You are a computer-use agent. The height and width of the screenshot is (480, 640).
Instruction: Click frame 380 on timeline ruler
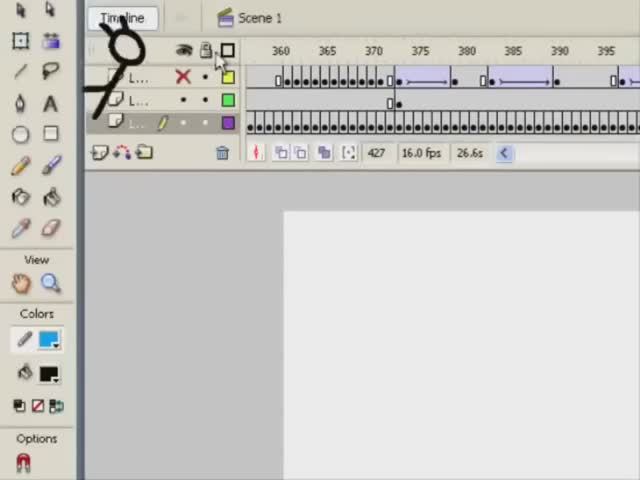pos(467,51)
